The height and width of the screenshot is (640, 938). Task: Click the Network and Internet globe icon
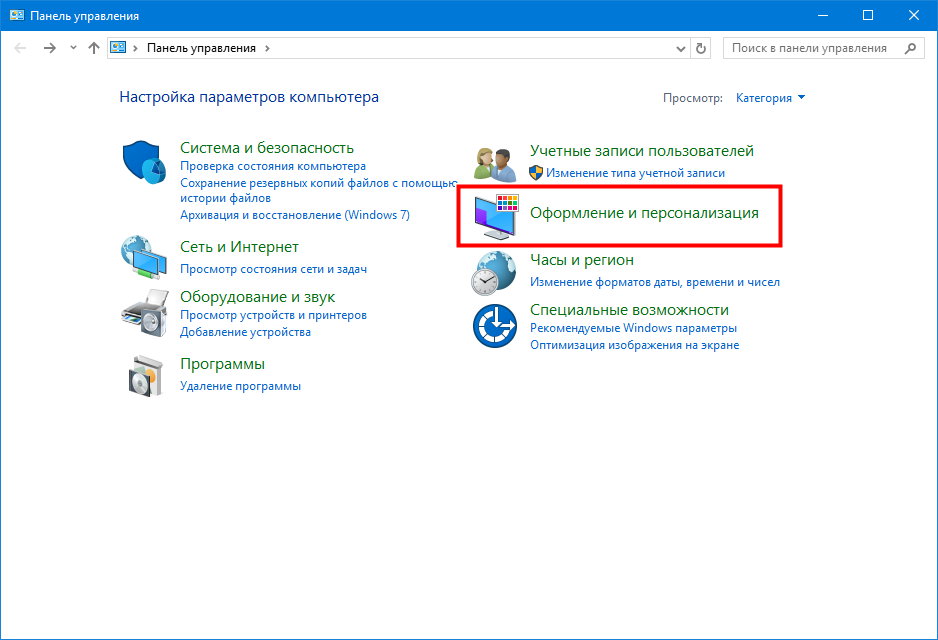(x=144, y=257)
